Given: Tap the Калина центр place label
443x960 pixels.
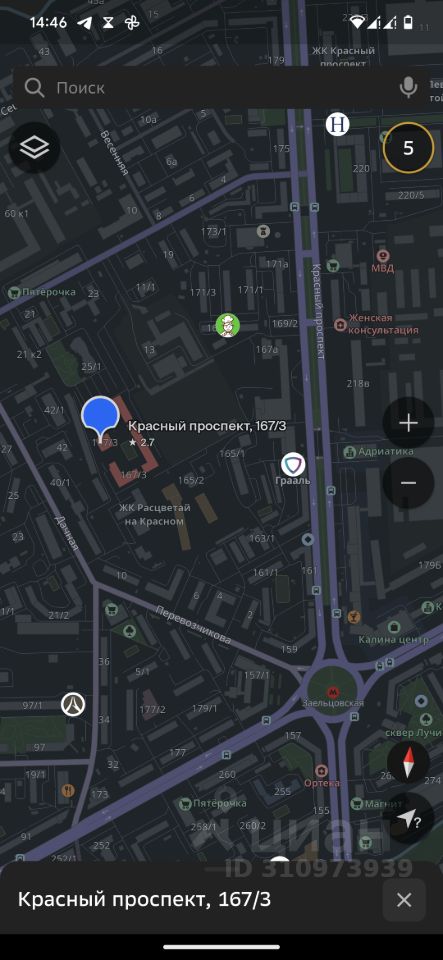Looking at the screenshot, I should tap(393, 640).
